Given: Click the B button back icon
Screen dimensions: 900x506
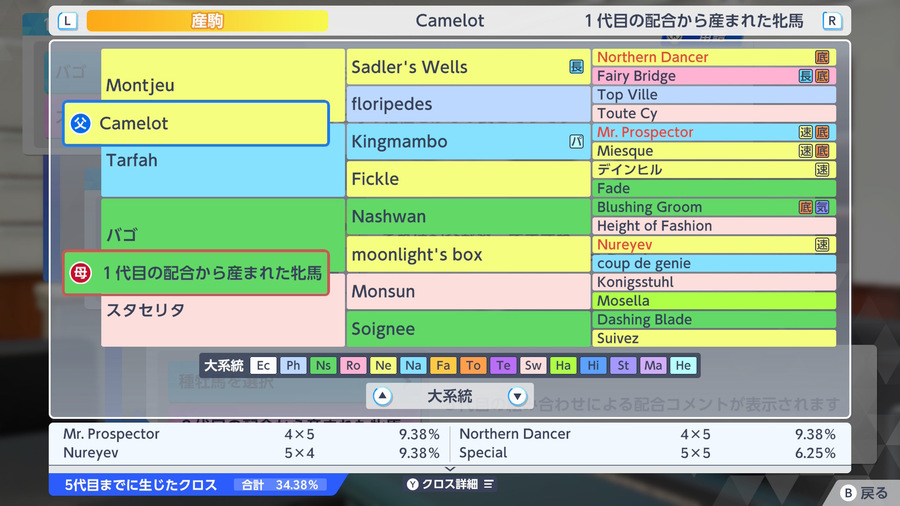Looking at the screenshot, I should tap(848, 493).
